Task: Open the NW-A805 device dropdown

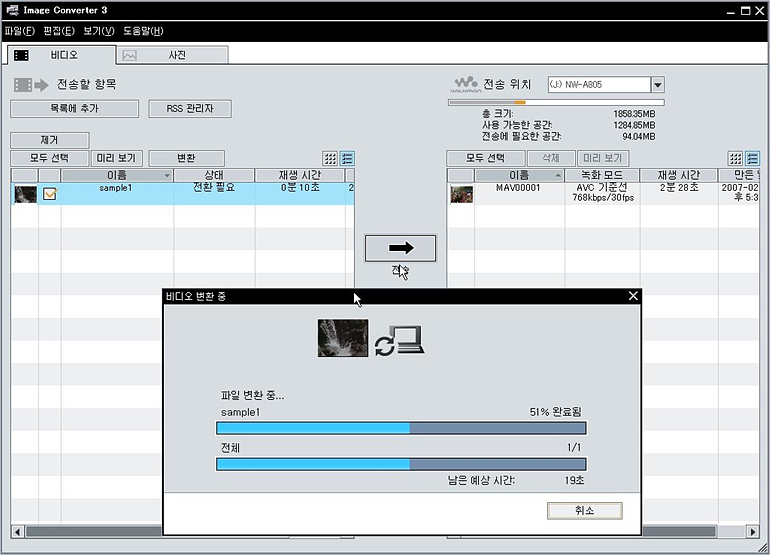Action: (x=658, y=84)
